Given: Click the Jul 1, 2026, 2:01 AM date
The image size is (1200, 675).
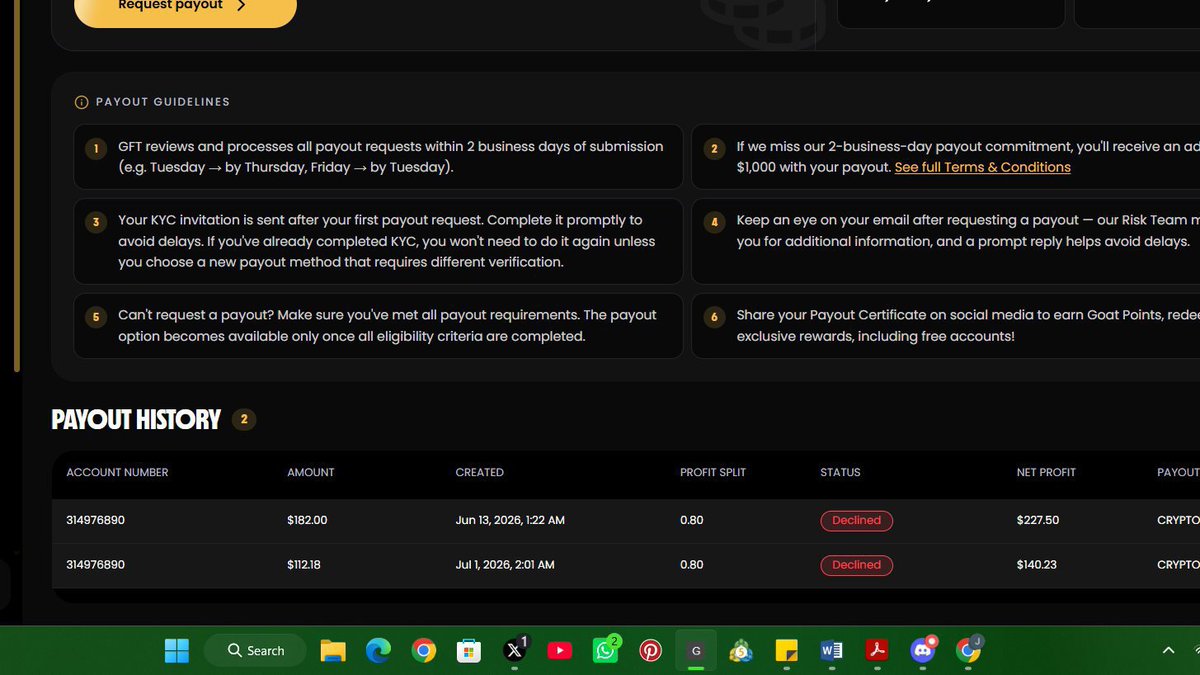Looking at the screenshot, I should 505,565.
